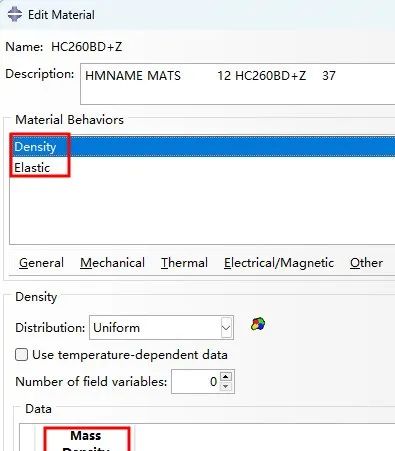Click the Abaqus Edit Material title icon
The image size is (395, 451).
[15, 14]
